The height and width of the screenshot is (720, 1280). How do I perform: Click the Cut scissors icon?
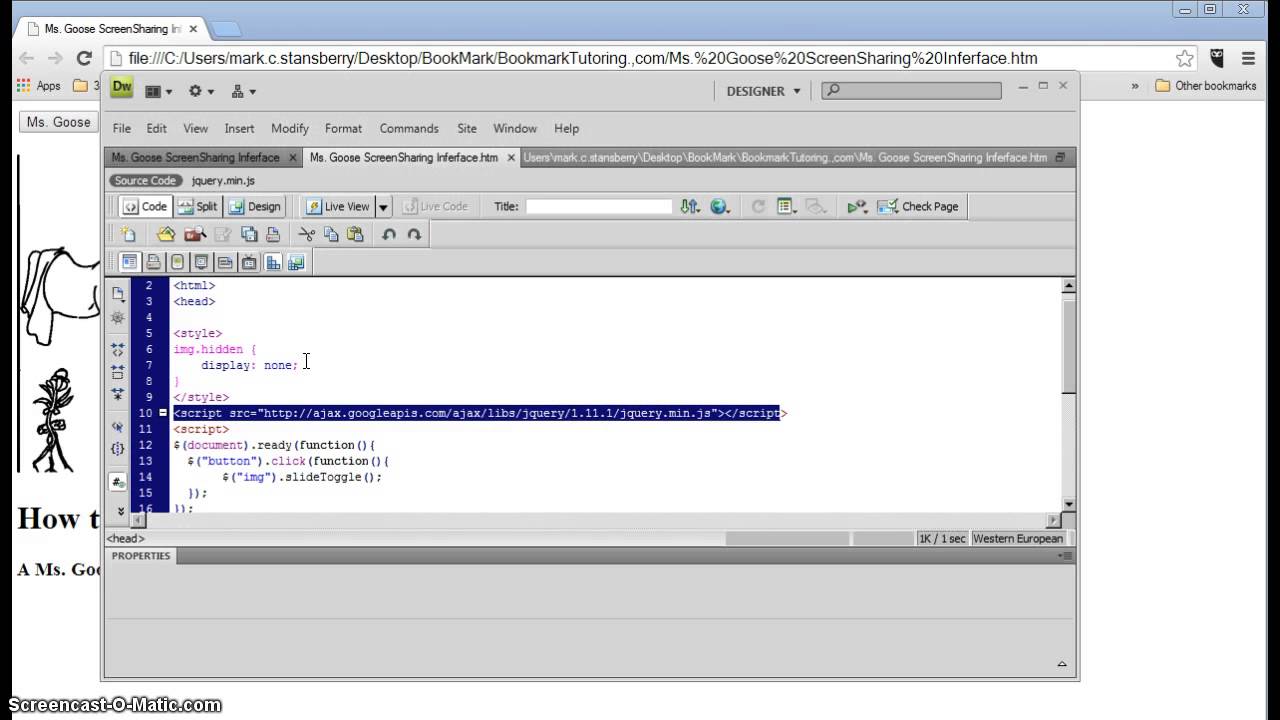point(307,234)
